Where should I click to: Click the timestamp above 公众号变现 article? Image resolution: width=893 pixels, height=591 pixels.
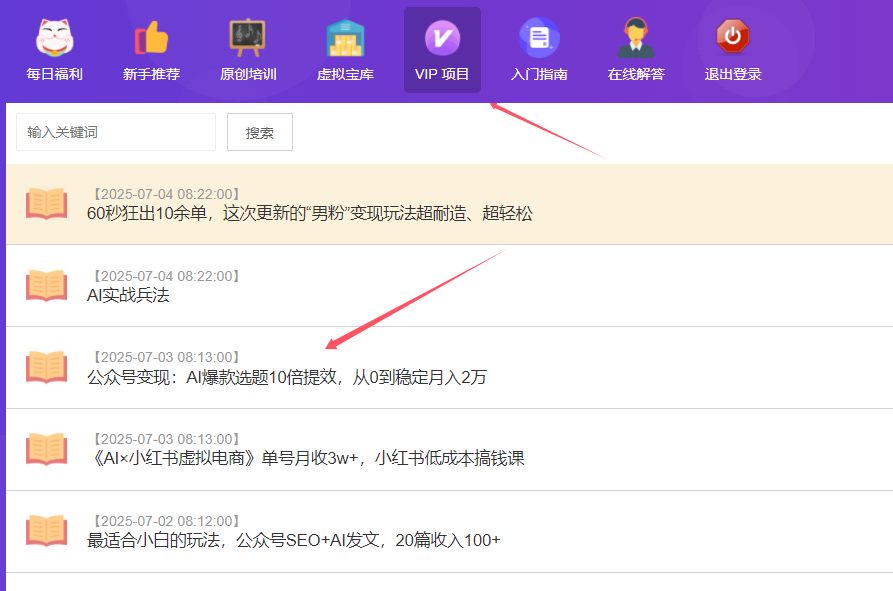tap(166, 357)
